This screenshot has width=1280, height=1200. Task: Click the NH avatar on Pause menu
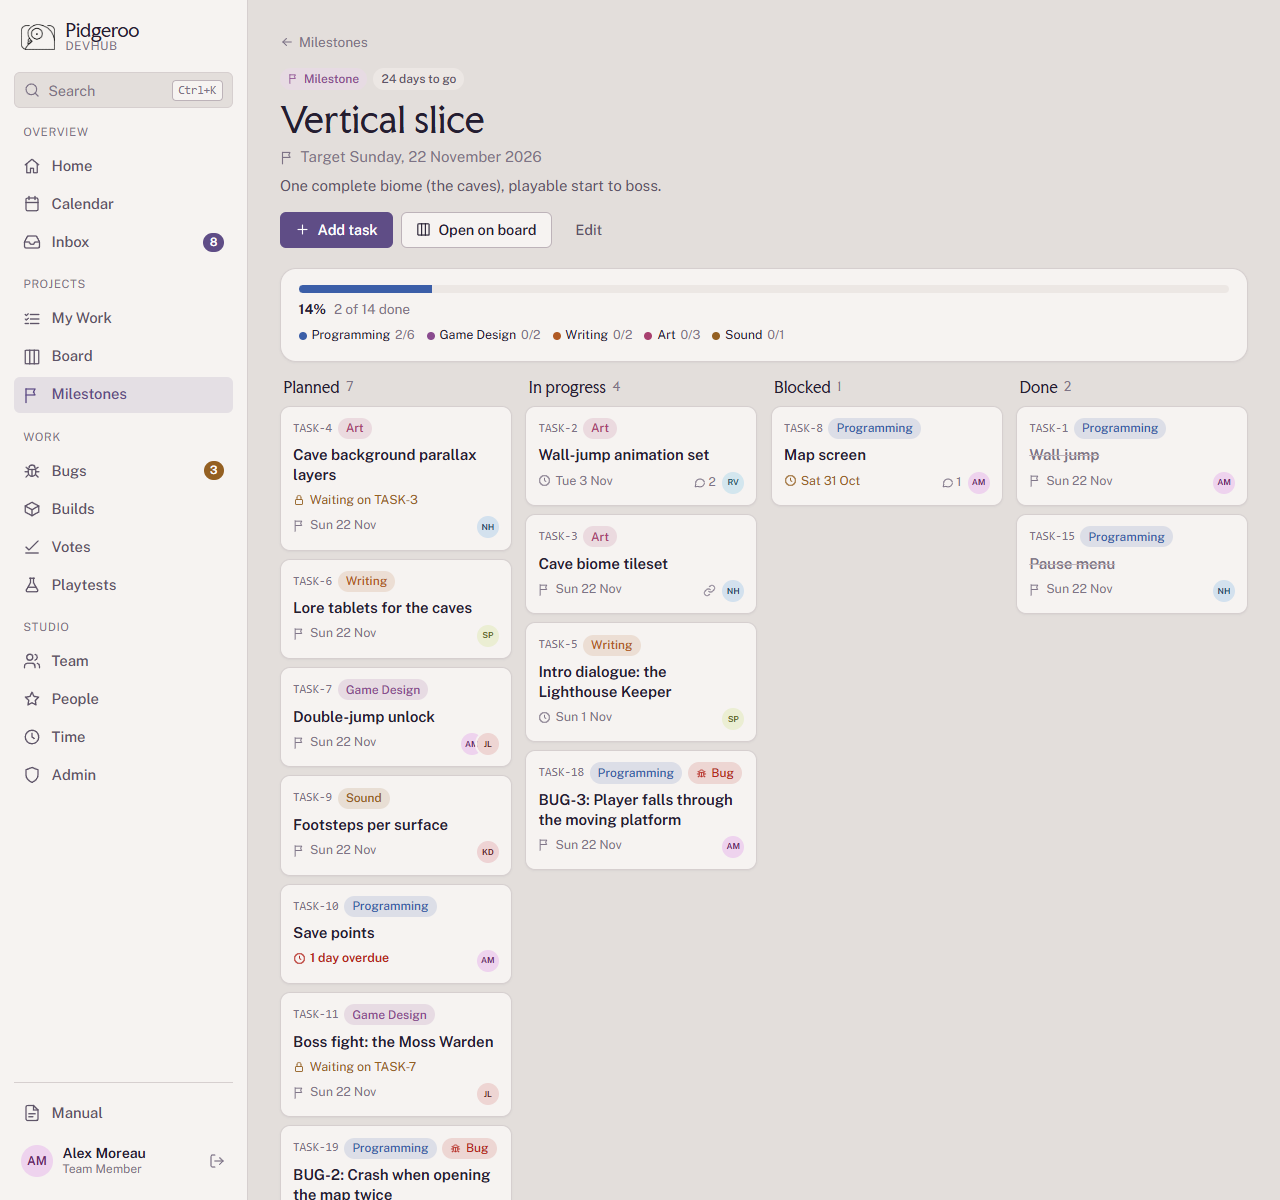point(1224,591)
